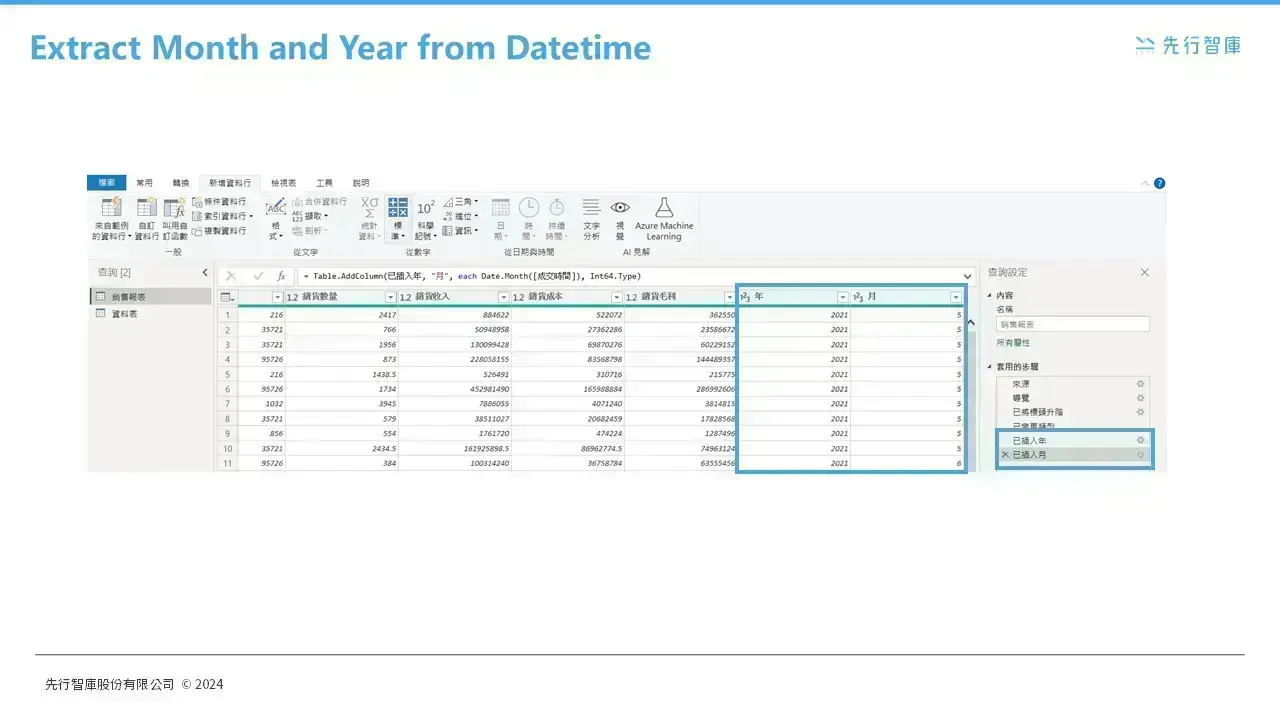The image size is (1280, 720).
Task: Open Azure Machine Learning flask icon
Action: pos(664,207)
